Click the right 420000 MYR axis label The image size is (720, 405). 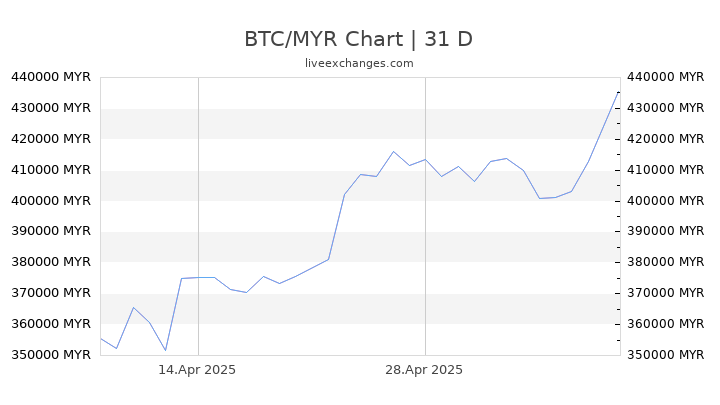coord(665,139)
